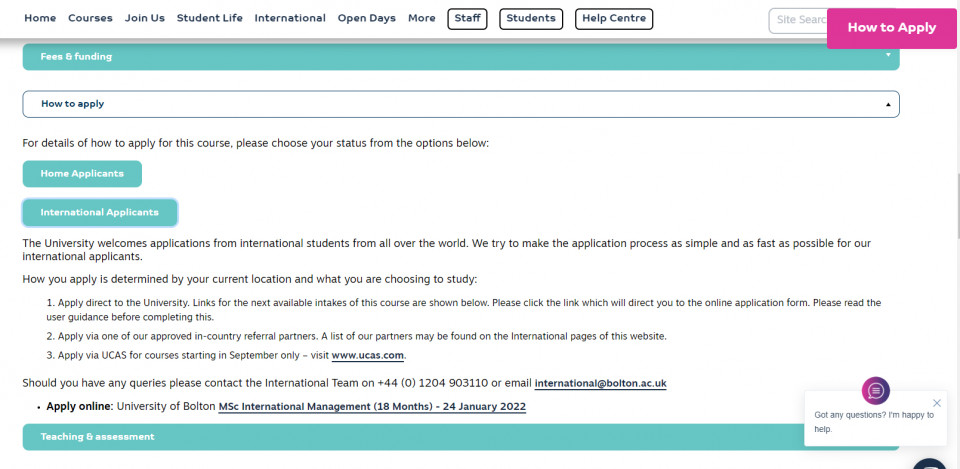Click the Fees & funding arrow
This screenshot has width=960, height=469.
[888, 55]
